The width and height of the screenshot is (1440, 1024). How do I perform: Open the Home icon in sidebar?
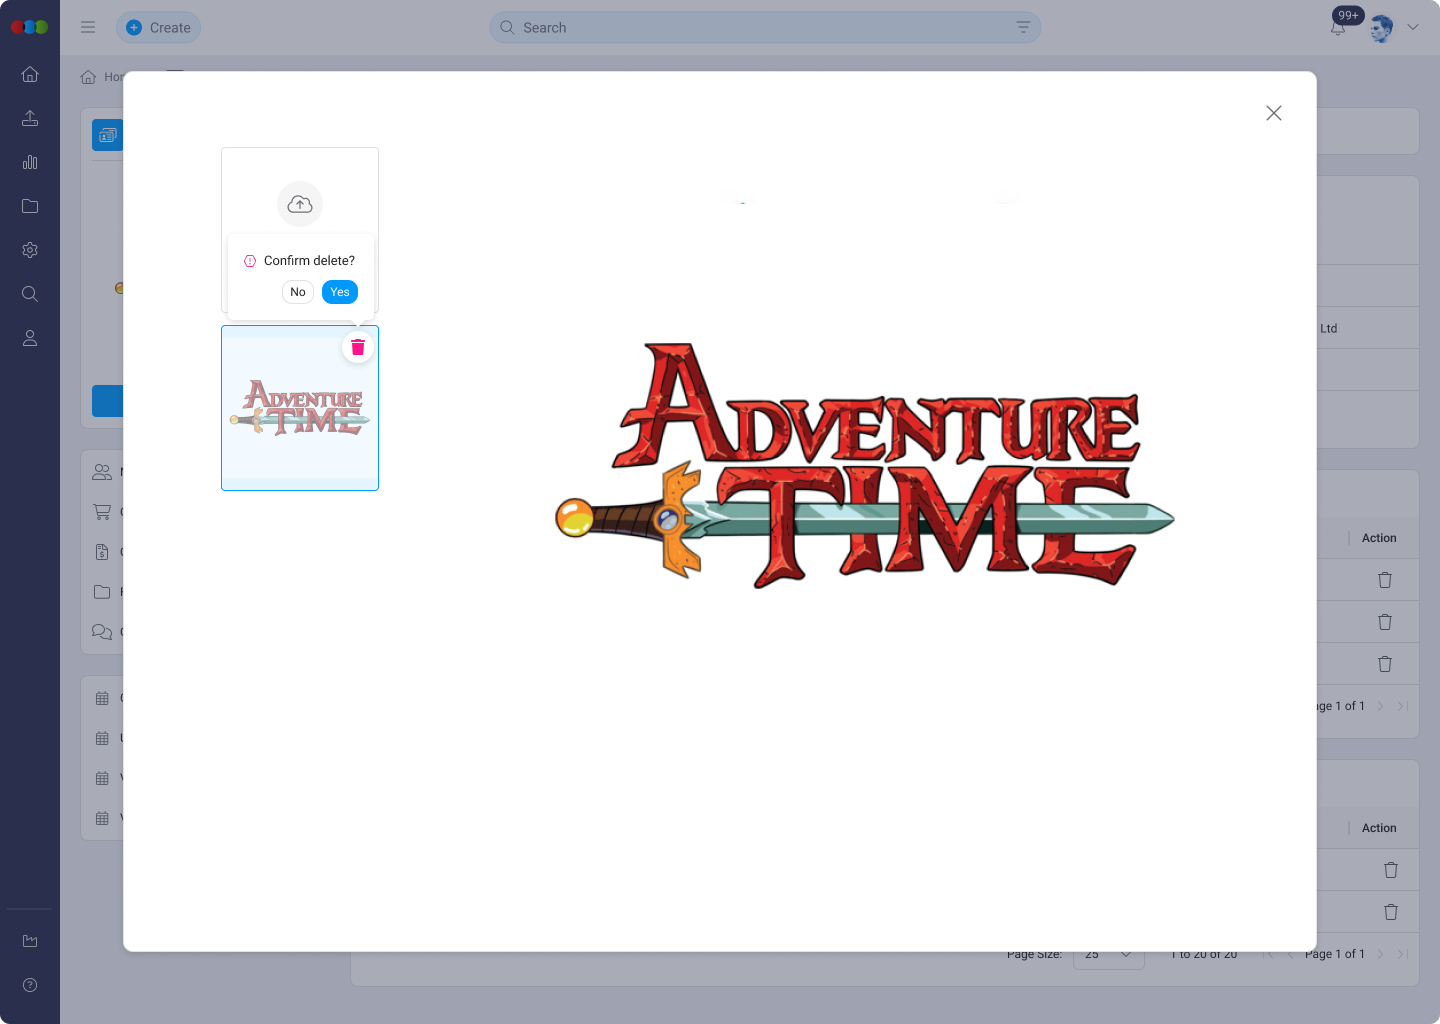click(30, 74)
